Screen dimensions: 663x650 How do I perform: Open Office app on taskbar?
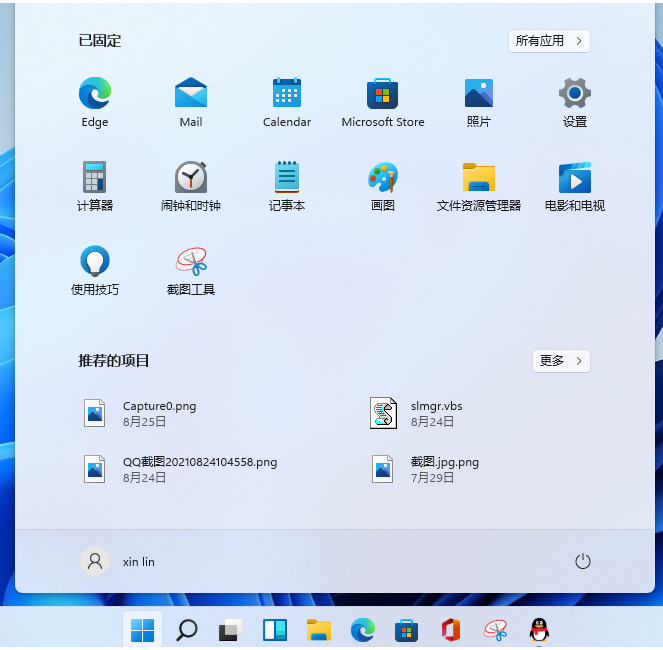pyautogui.click(x=450, y=630)
